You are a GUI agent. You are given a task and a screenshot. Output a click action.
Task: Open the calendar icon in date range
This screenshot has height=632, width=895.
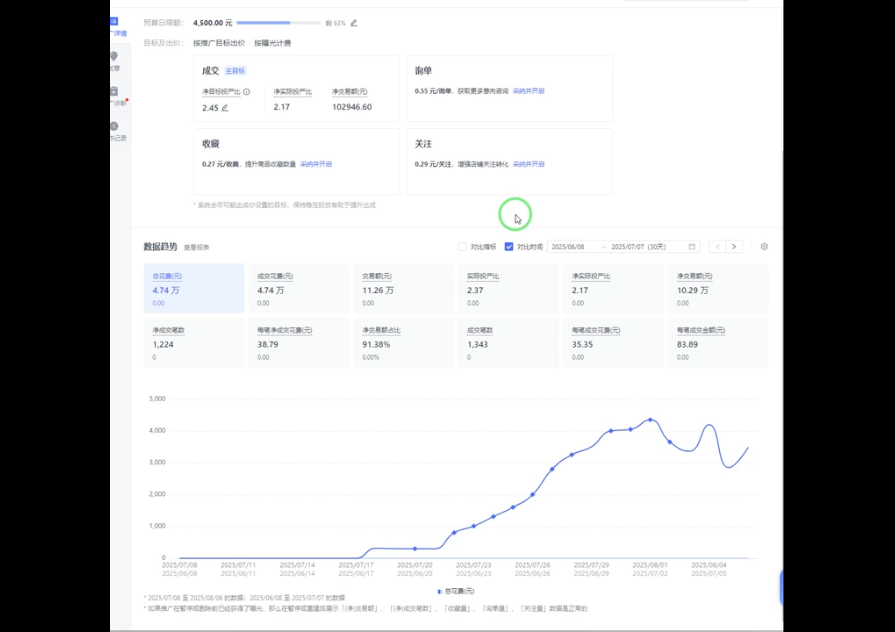click(x=692, y=246)
